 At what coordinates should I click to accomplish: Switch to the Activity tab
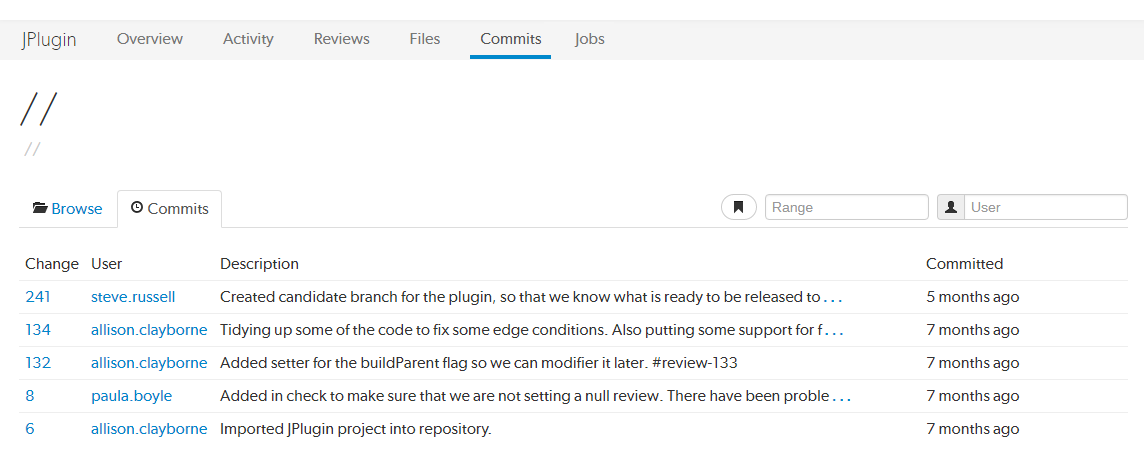(248, 39)
